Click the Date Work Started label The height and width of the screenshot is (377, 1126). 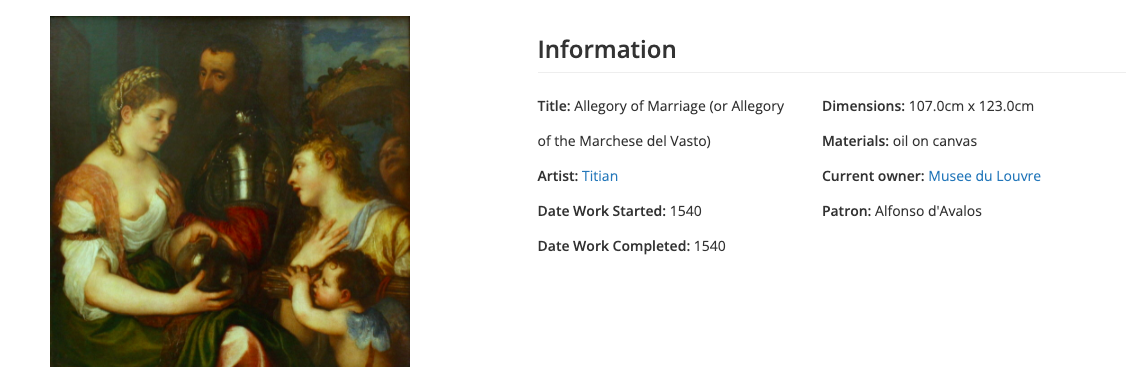pos(602,211)
